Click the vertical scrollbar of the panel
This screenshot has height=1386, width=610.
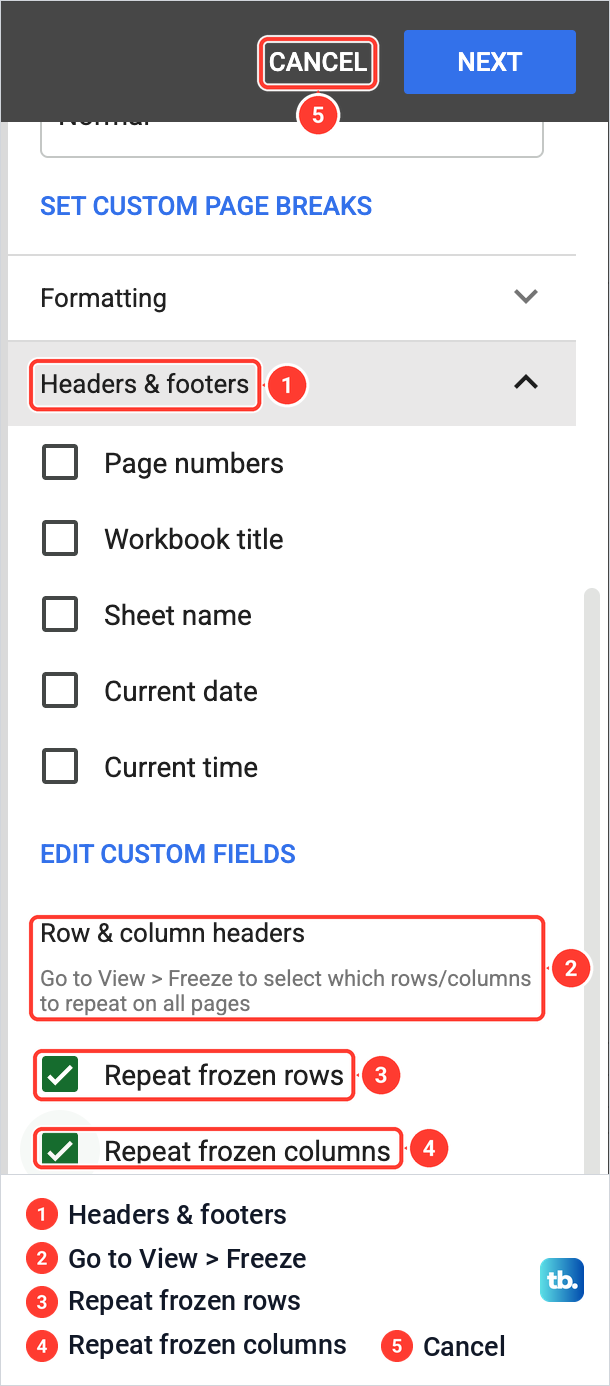coord(591,880)
